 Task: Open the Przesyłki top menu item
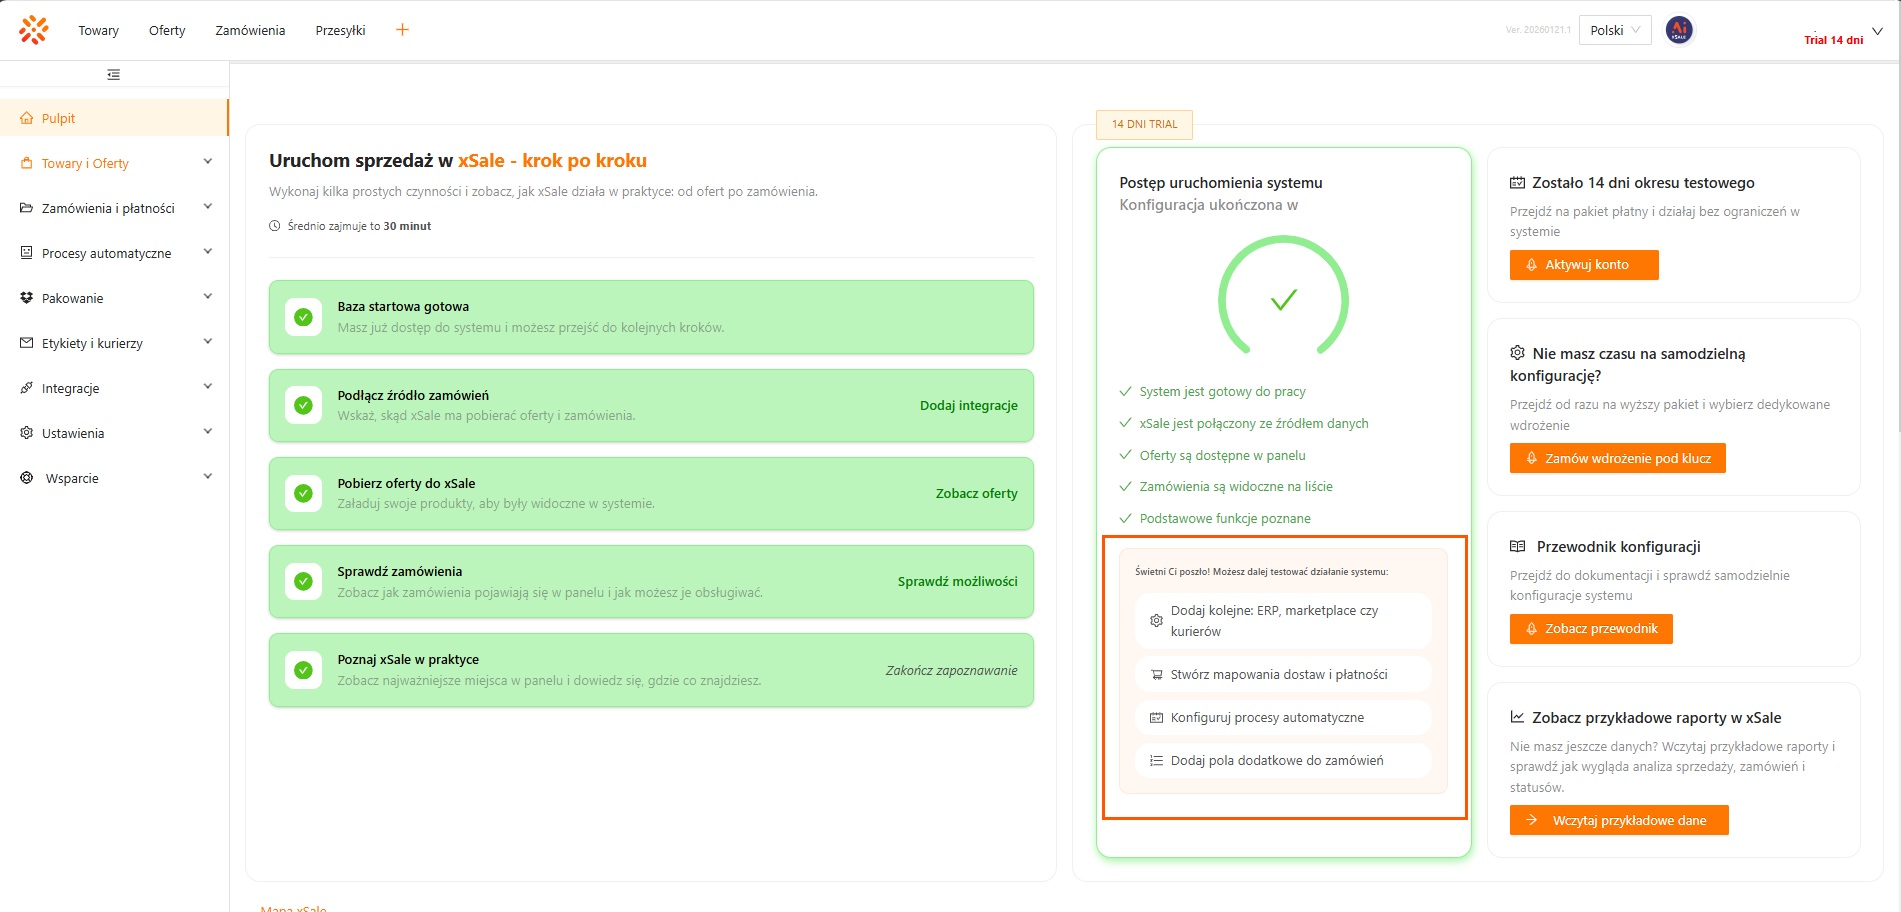pos(340,30)
